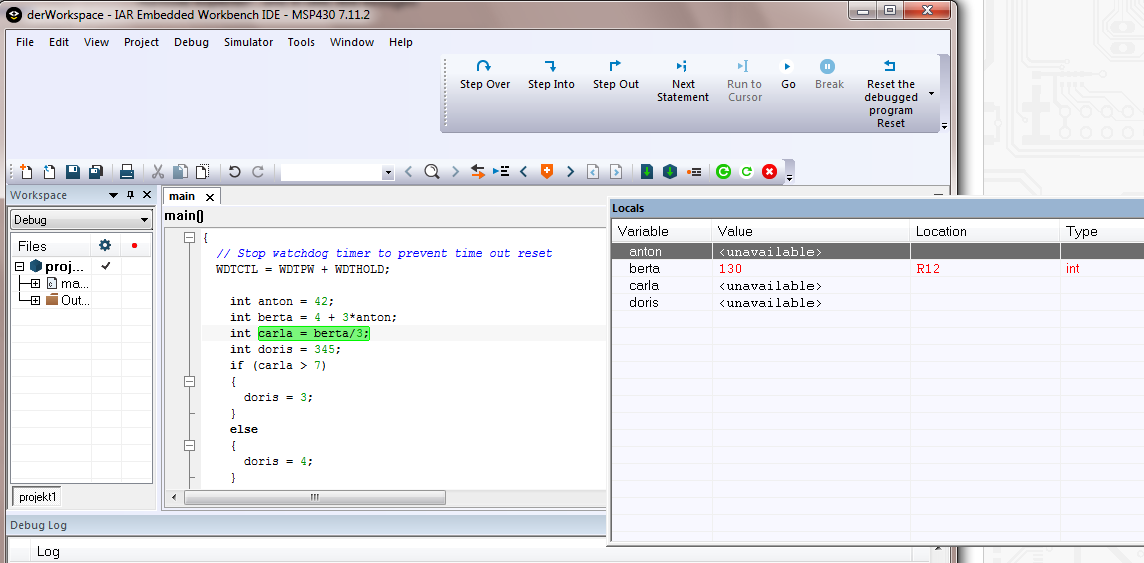Image resolution: width=1144 pixels, height=563 pixels.
Task: Open the Tools menu
Action: click(301, 42)
